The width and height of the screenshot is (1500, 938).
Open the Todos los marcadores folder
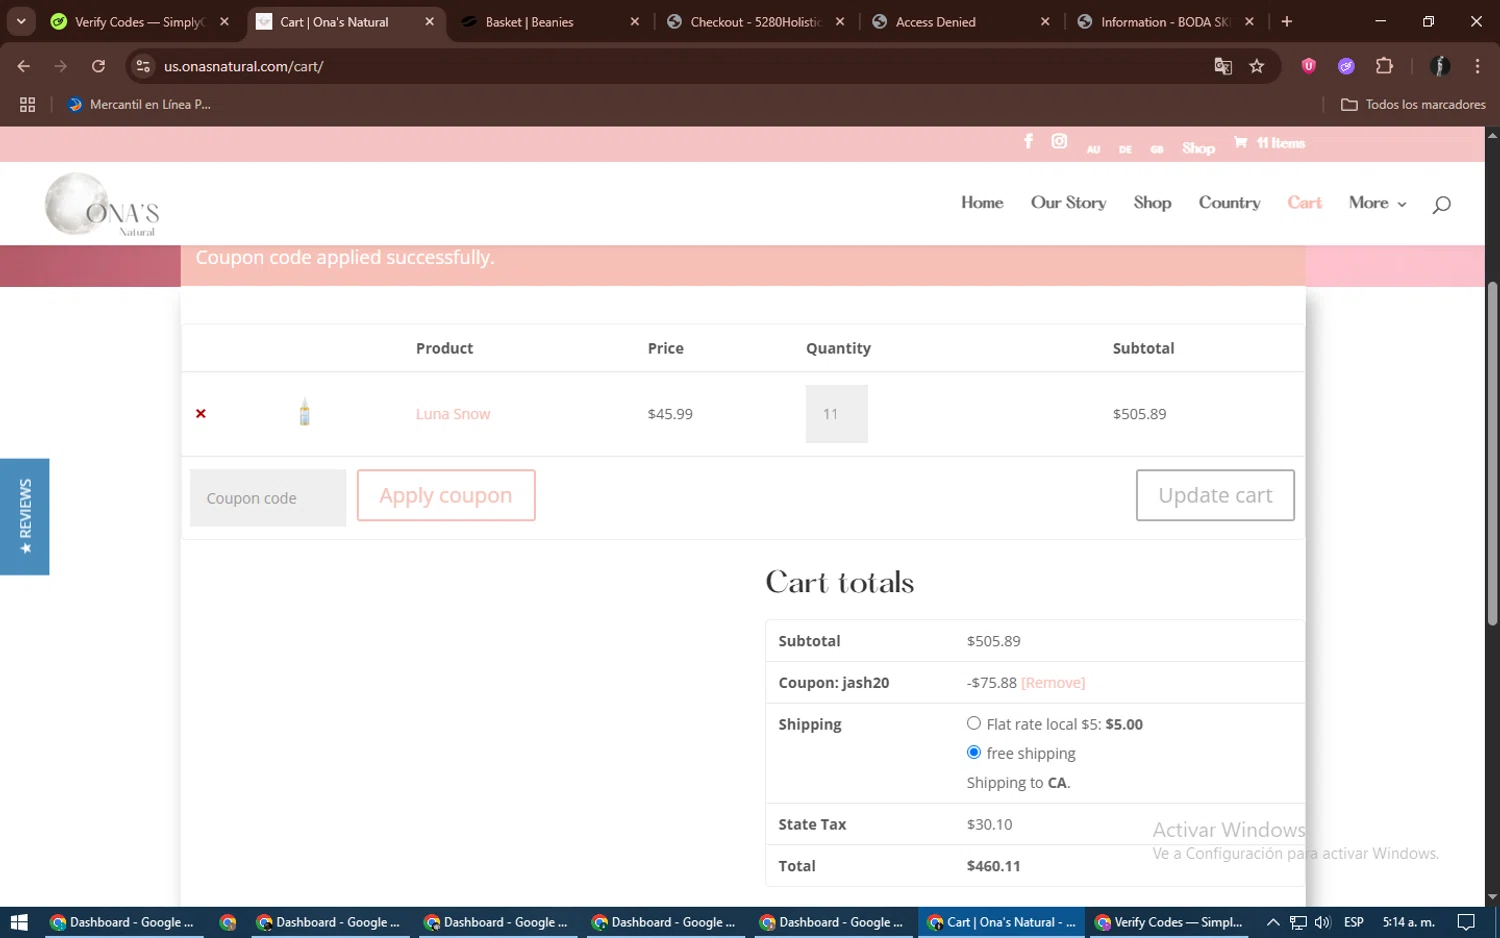(x=1413, y=104)
